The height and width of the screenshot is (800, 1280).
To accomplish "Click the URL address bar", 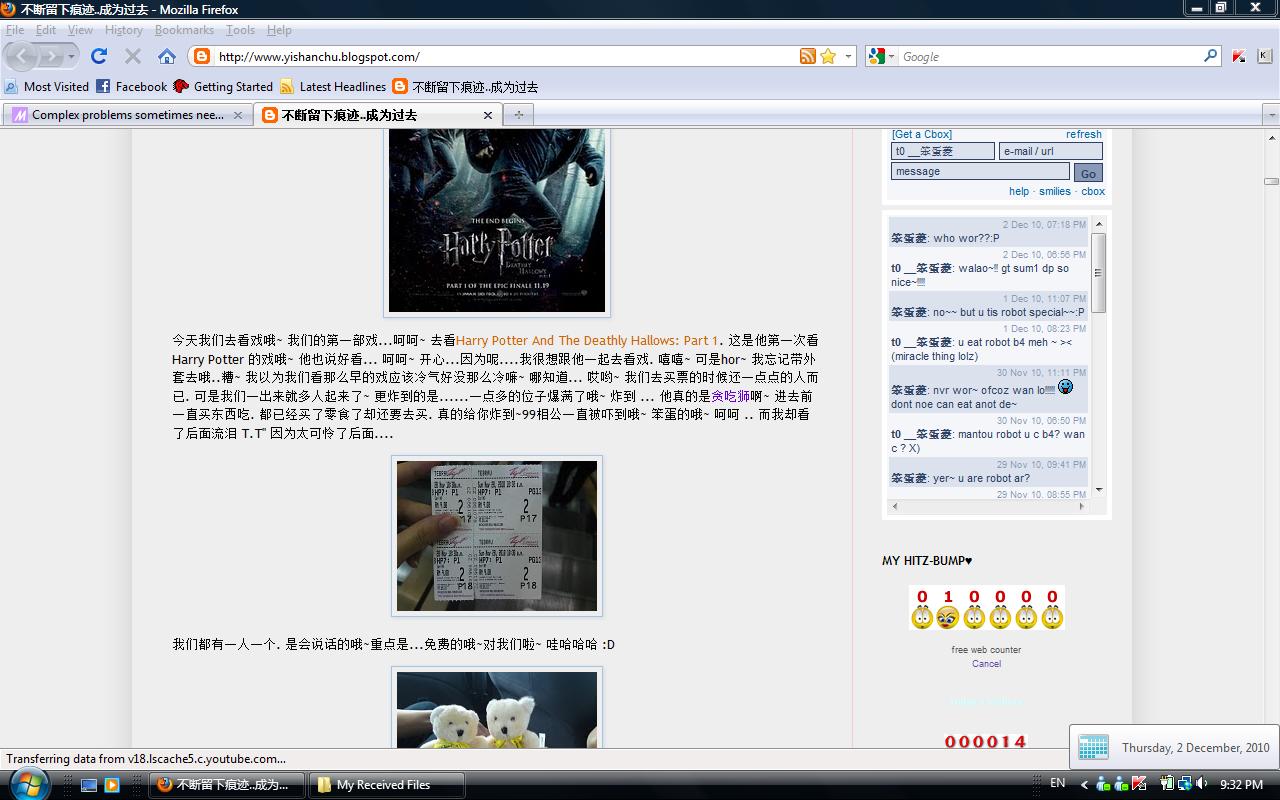I will point(505,57).
